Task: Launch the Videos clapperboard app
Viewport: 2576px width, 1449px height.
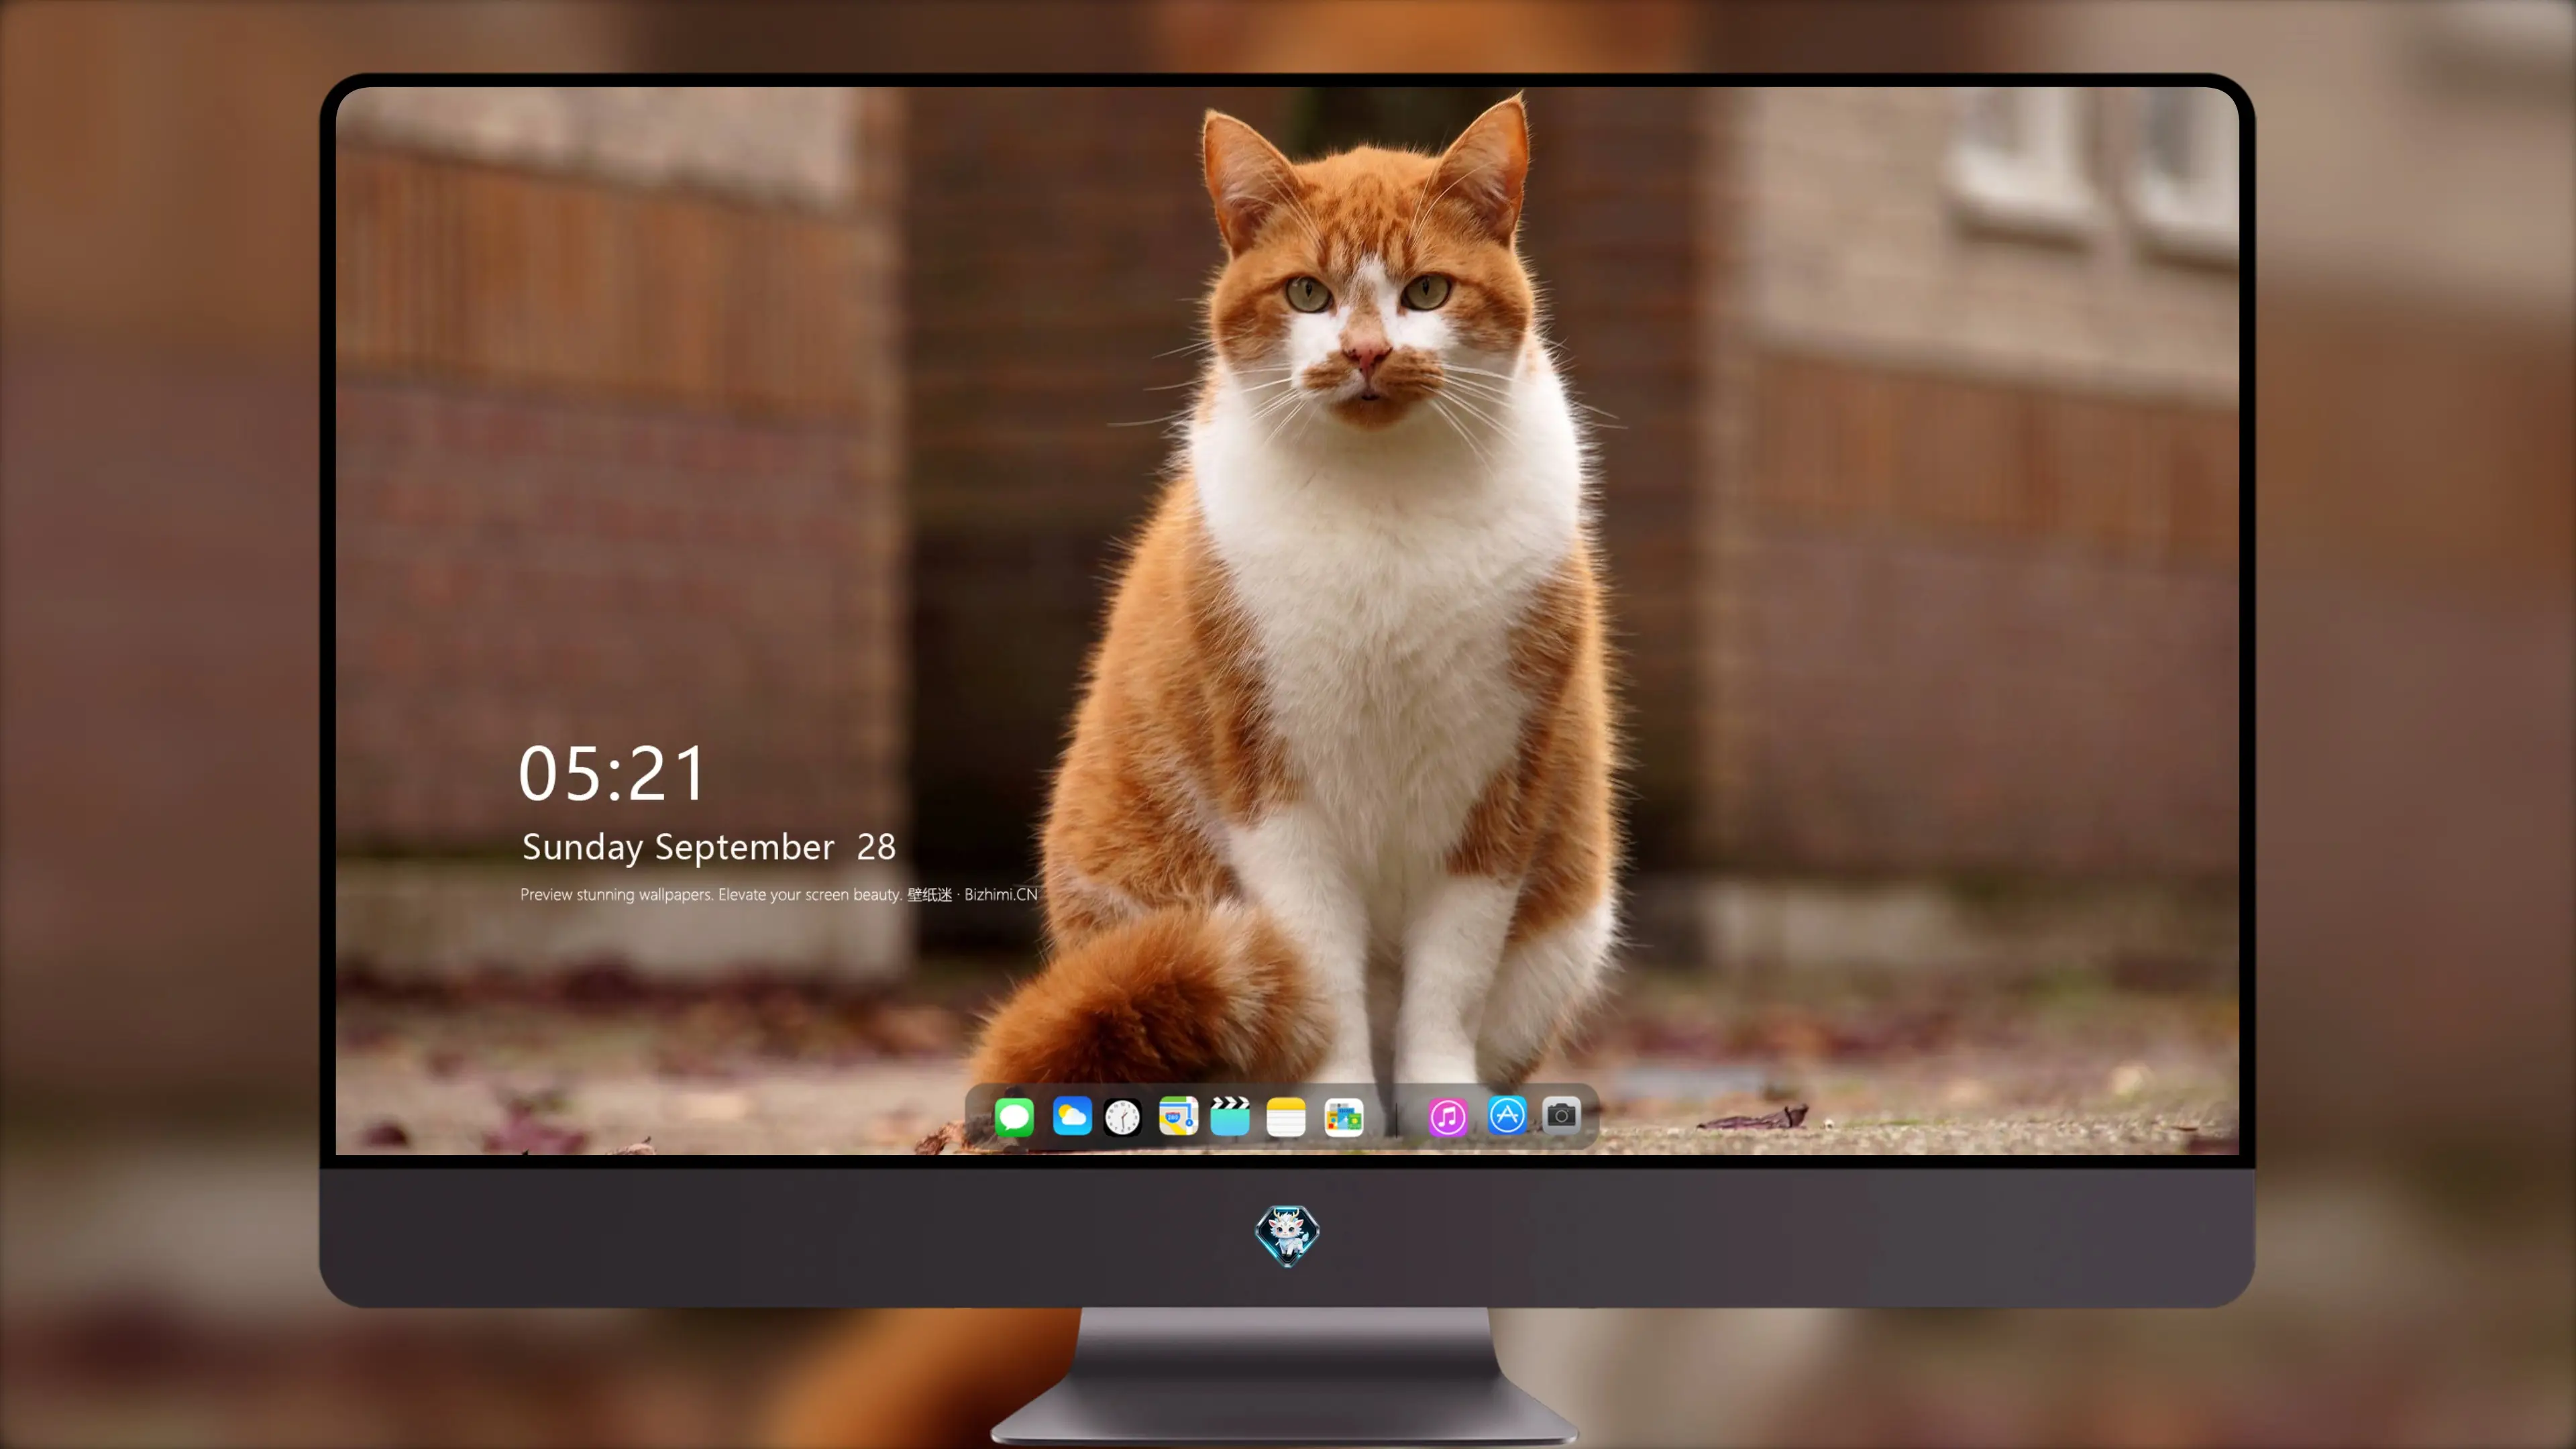Action: [1230, 1116]
